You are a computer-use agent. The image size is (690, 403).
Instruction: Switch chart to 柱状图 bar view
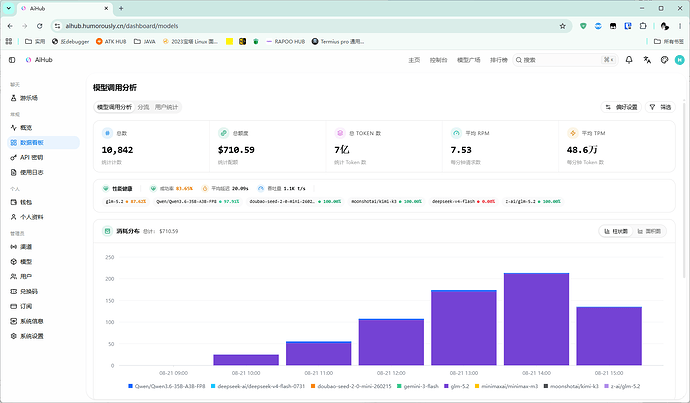616,231
